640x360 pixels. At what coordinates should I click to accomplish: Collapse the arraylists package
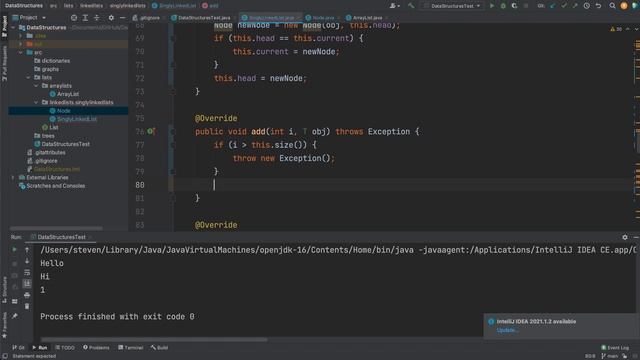point(36,86)
